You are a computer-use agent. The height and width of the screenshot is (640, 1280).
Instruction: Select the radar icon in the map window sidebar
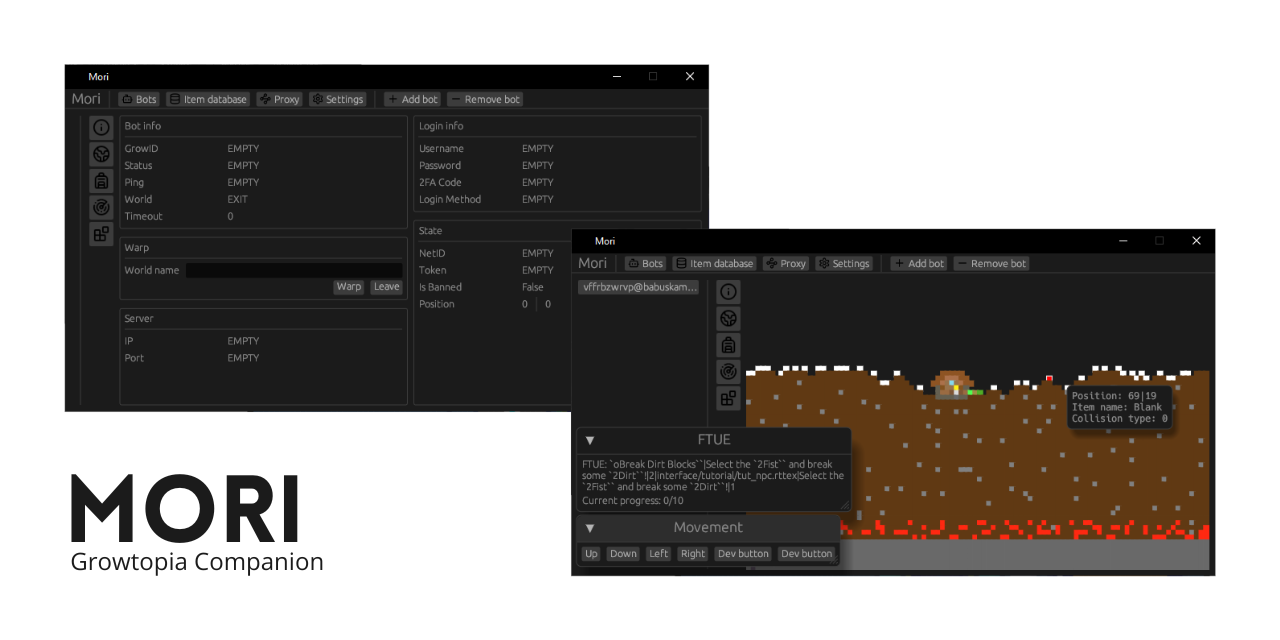pos(729,371)
